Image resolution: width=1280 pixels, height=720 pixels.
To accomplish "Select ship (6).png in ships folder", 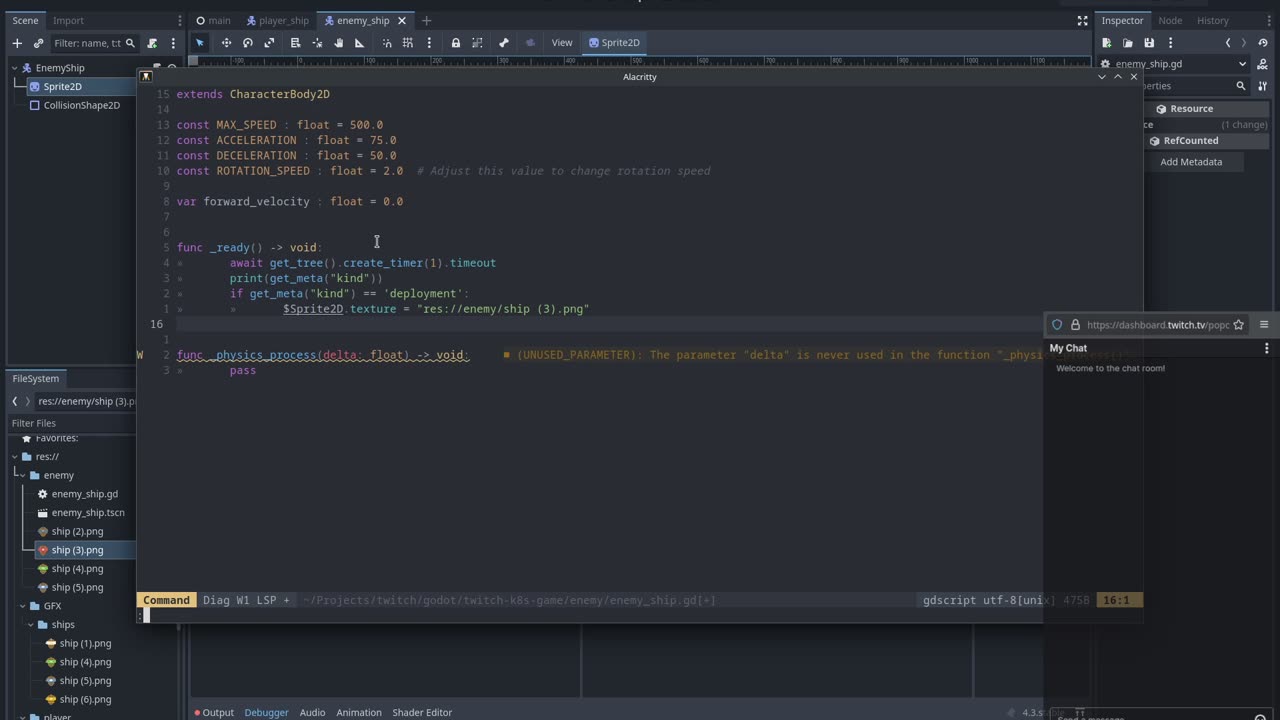I will pos(85,699).
